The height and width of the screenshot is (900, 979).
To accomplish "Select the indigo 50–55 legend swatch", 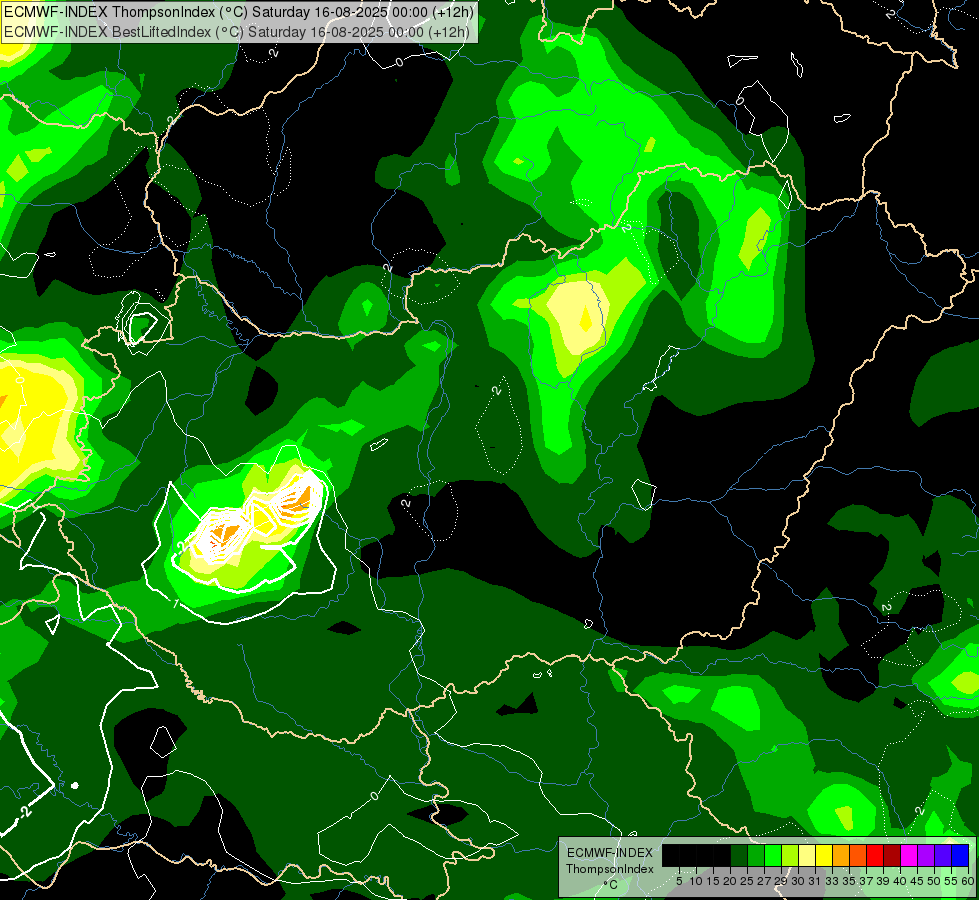I will (943, 855).
